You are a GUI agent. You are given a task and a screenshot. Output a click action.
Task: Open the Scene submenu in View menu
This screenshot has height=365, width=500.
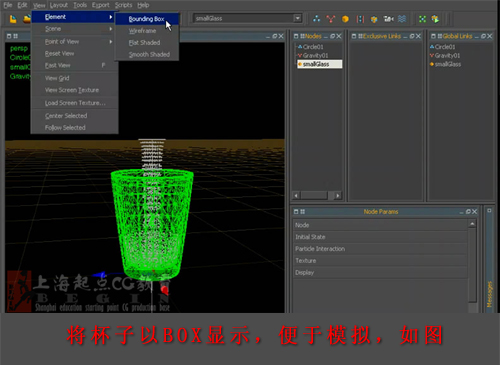click(75, 29)
